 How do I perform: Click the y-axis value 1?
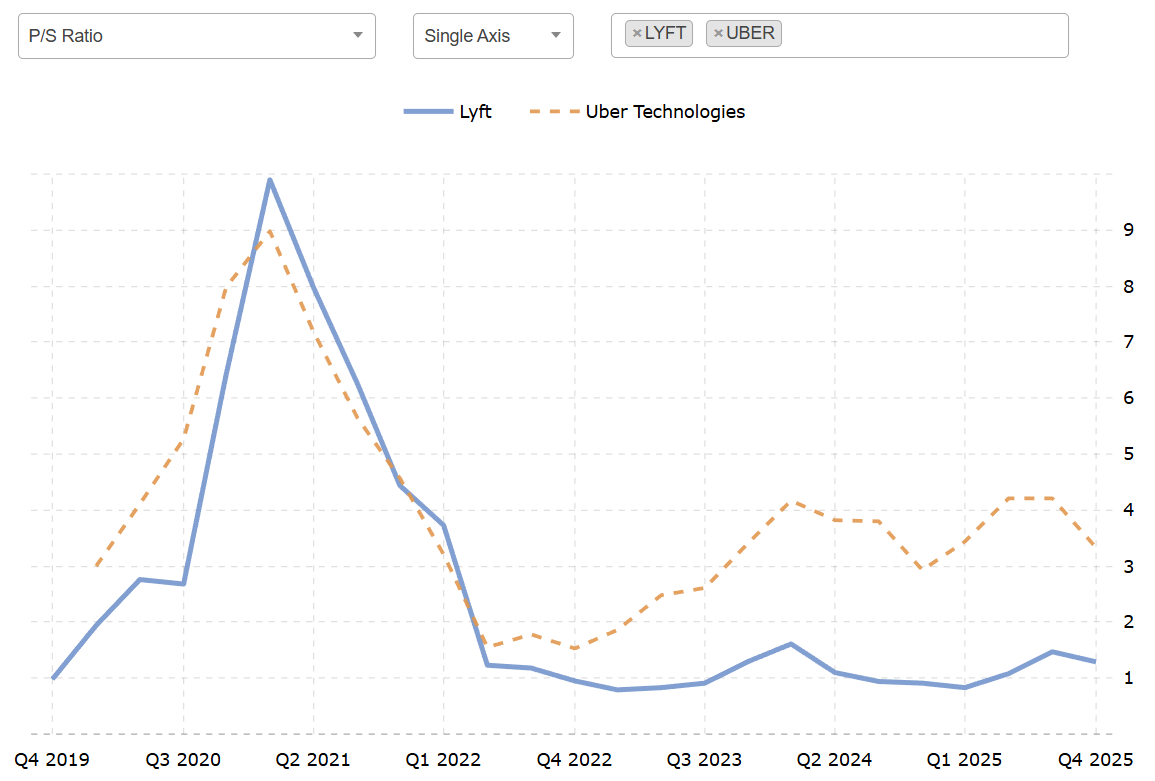[x=1128, y=678]
